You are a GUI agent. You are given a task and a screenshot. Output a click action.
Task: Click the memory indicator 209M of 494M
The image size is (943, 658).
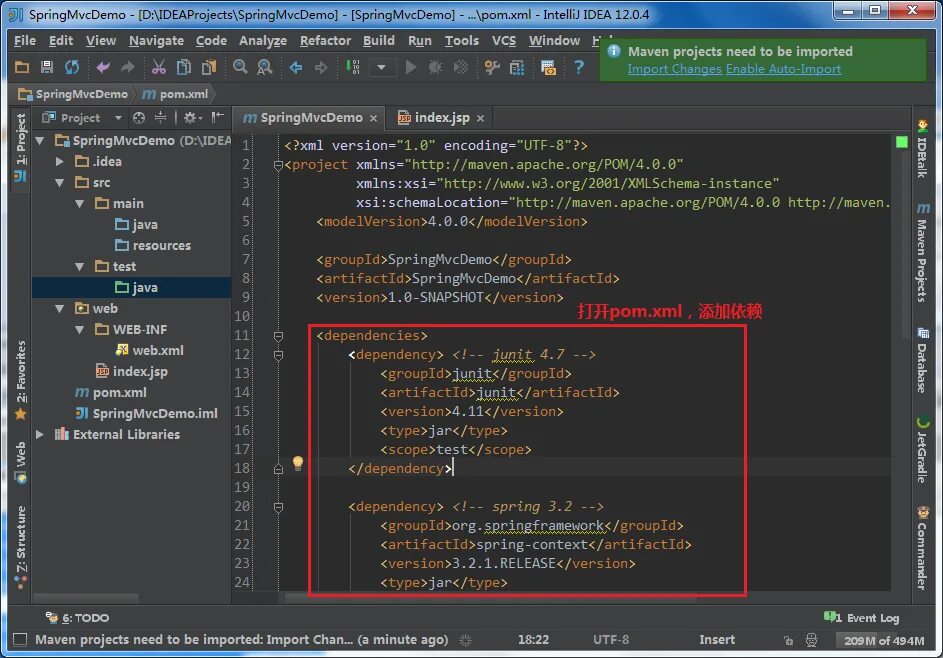point(883,641)
